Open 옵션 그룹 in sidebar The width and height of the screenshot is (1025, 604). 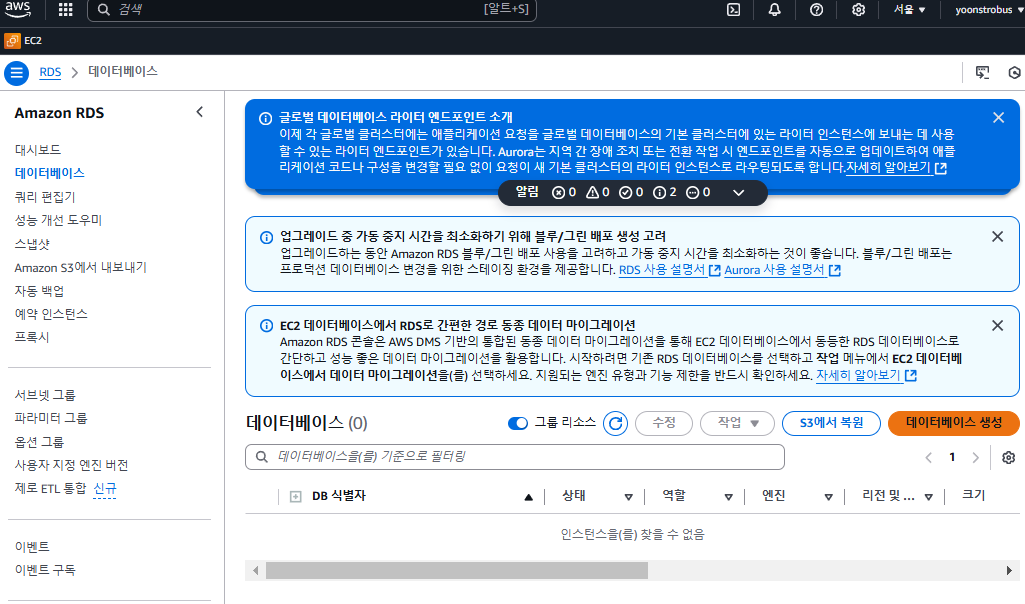[x=39, y=442]
